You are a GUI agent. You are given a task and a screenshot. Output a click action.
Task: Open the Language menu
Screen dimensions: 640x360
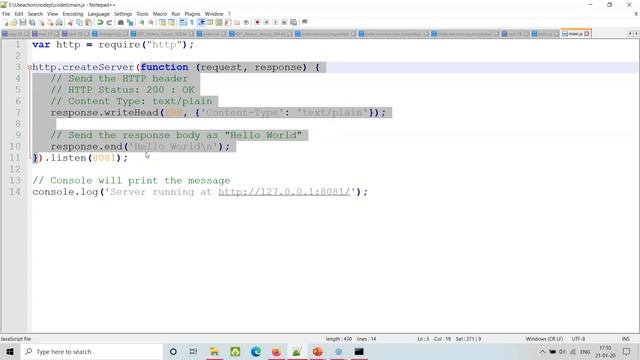pyautogui.click(x=98, y=14)
